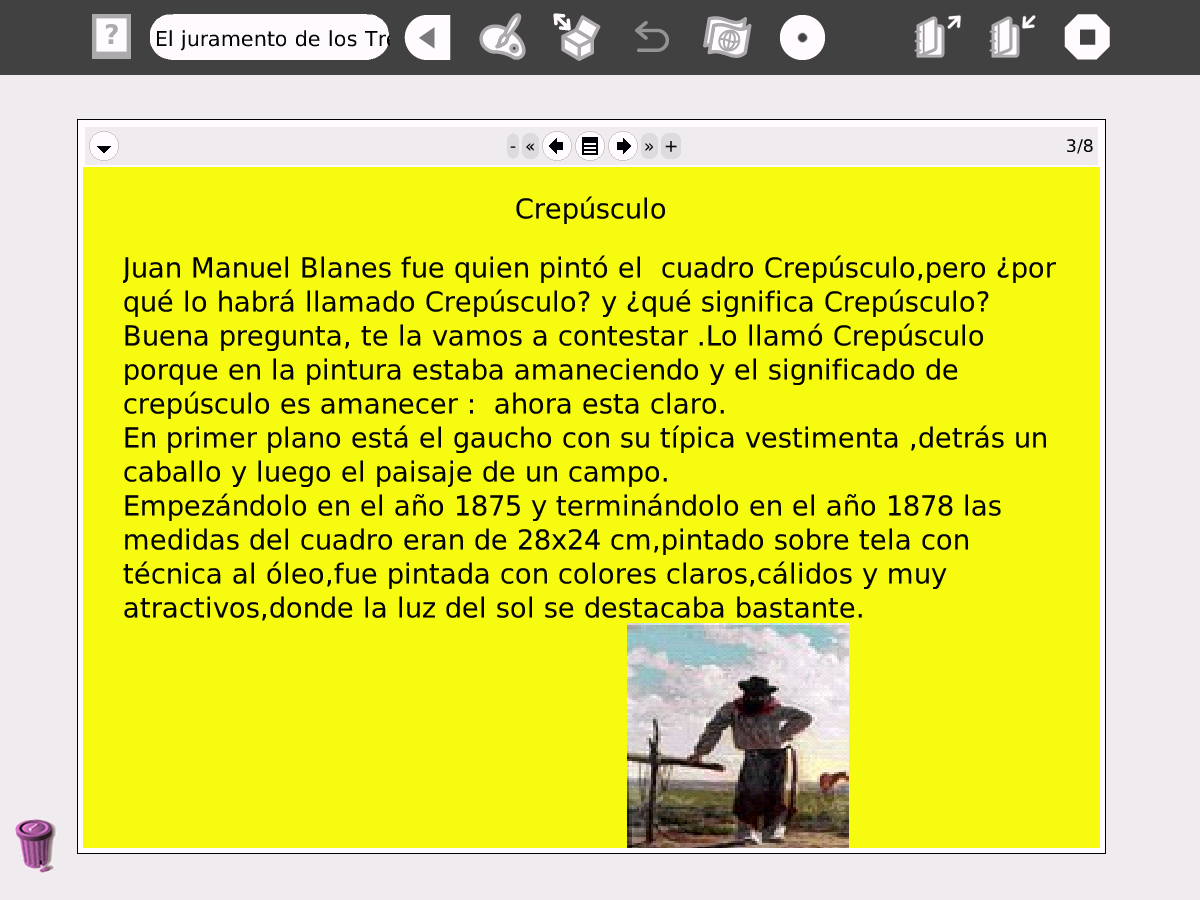
Task: Click the Crepúsculo heading
Action: 590,210
